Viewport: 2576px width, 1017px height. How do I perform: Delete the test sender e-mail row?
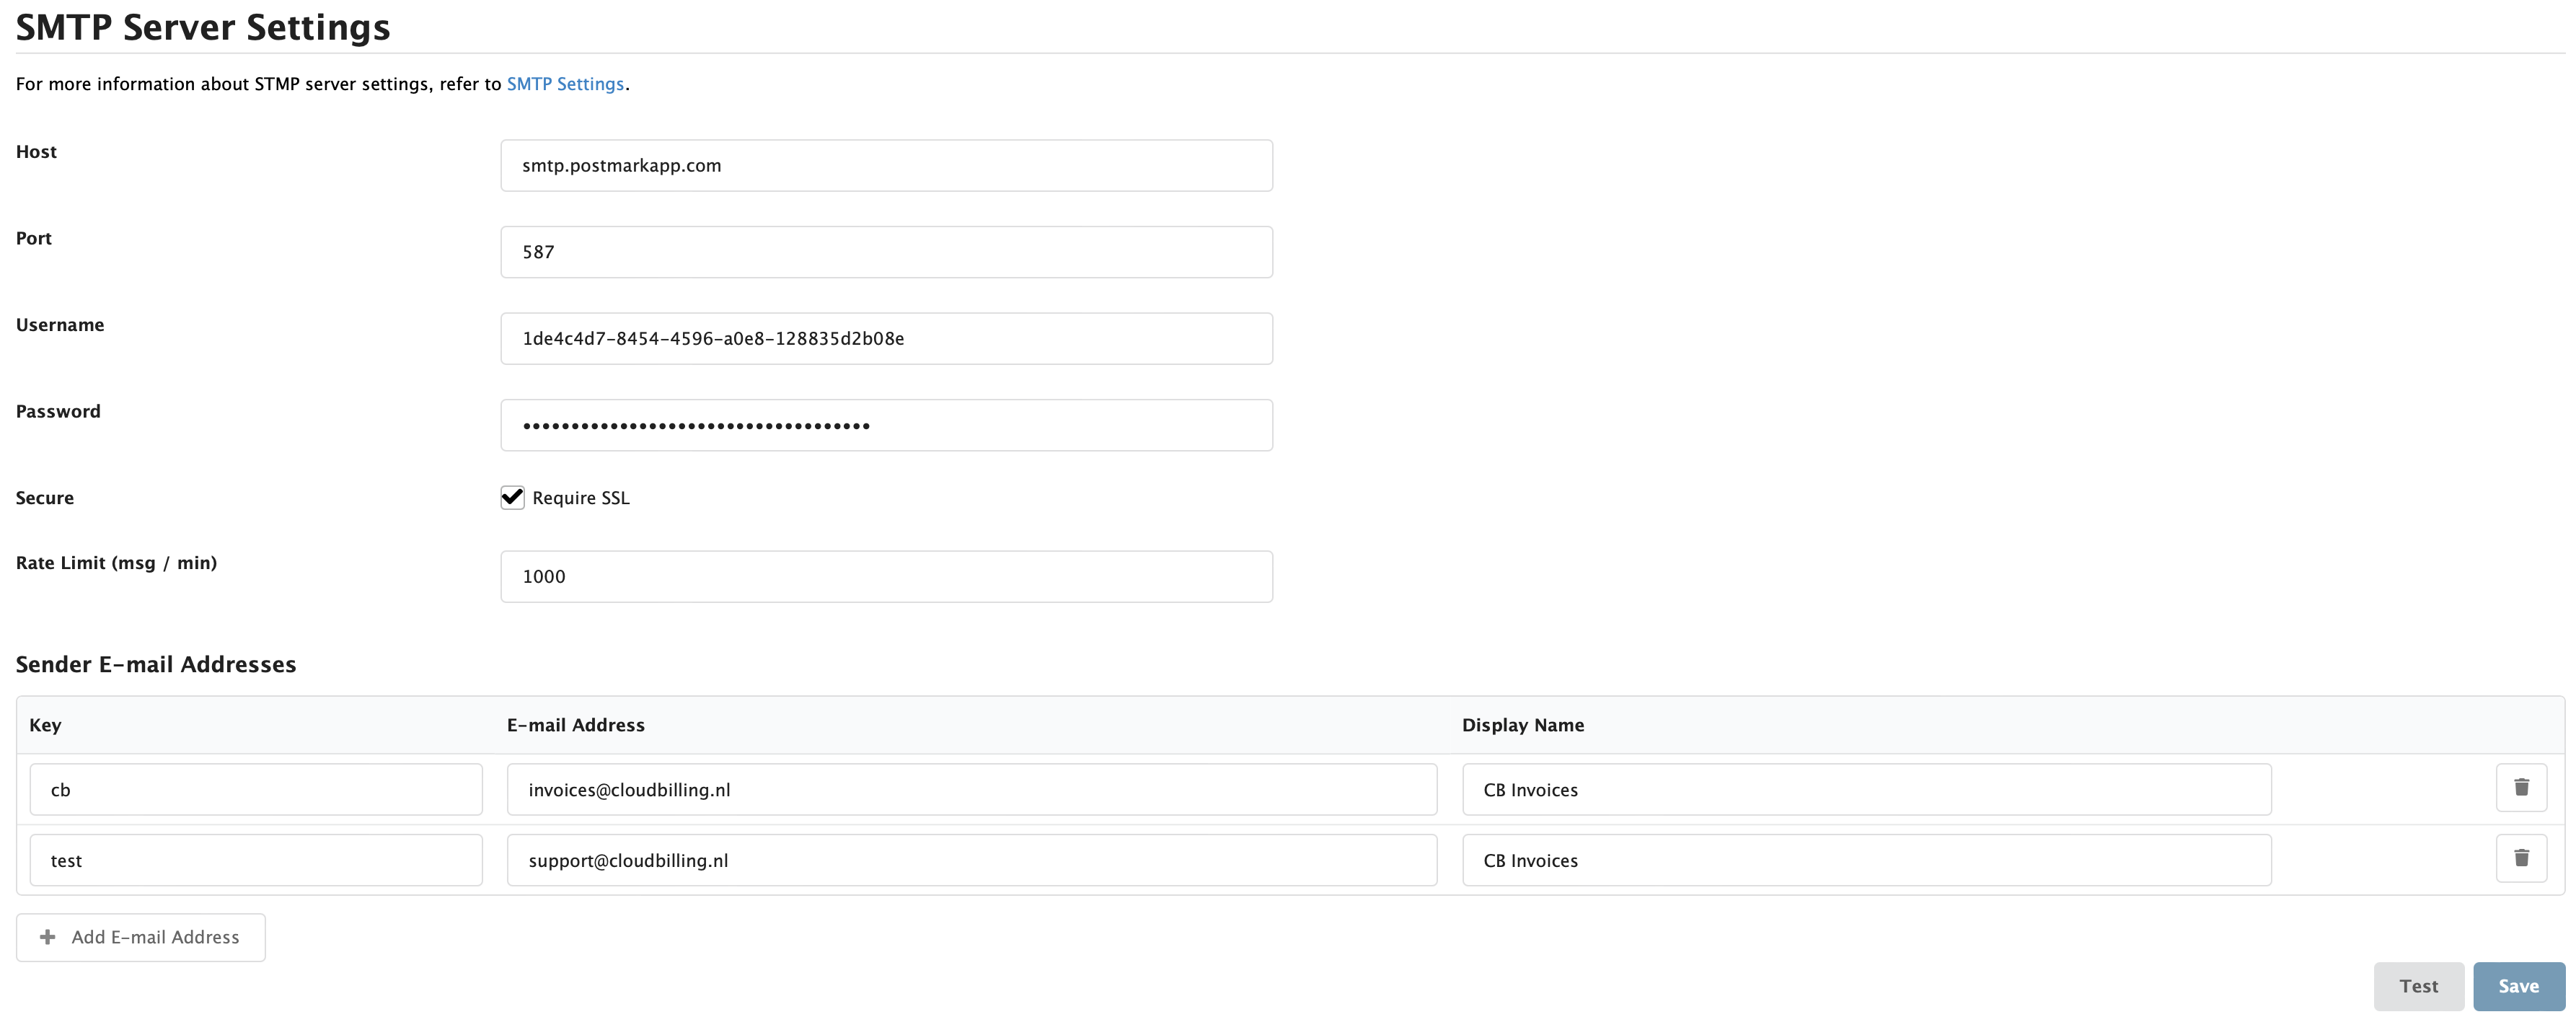(2521, 858)
